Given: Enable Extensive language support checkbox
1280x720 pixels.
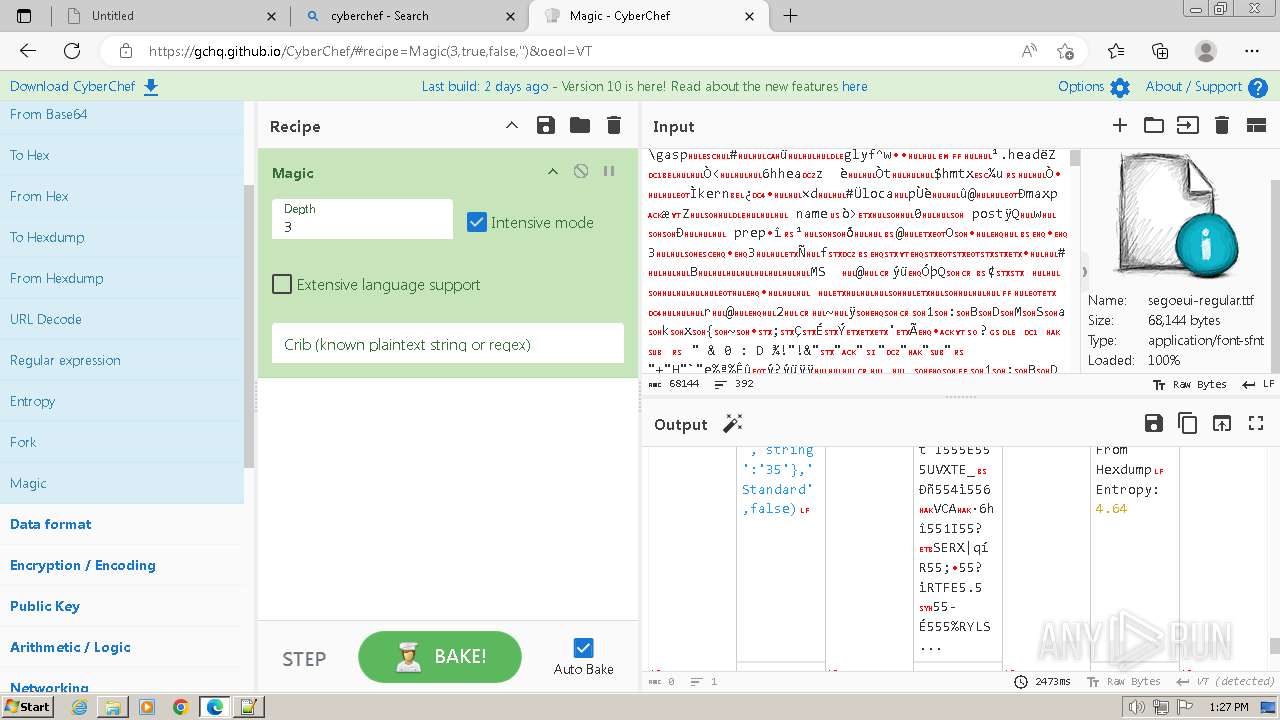Looking at the screenshot, I should coord(282,284).
